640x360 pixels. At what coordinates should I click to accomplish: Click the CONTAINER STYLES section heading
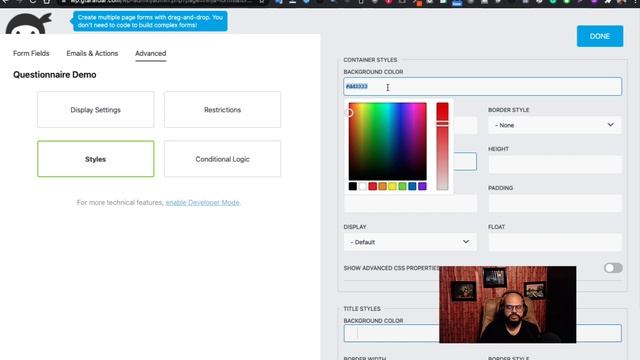point(370,60)
